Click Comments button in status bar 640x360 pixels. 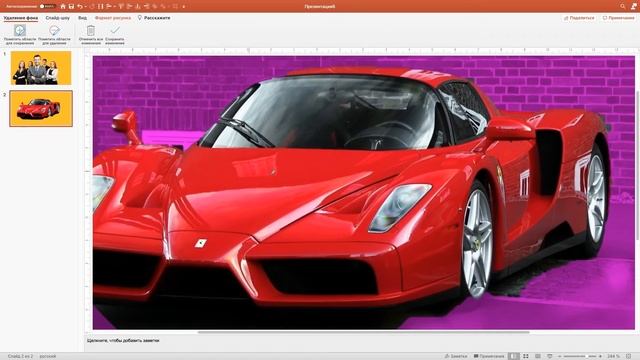(489, 356)
